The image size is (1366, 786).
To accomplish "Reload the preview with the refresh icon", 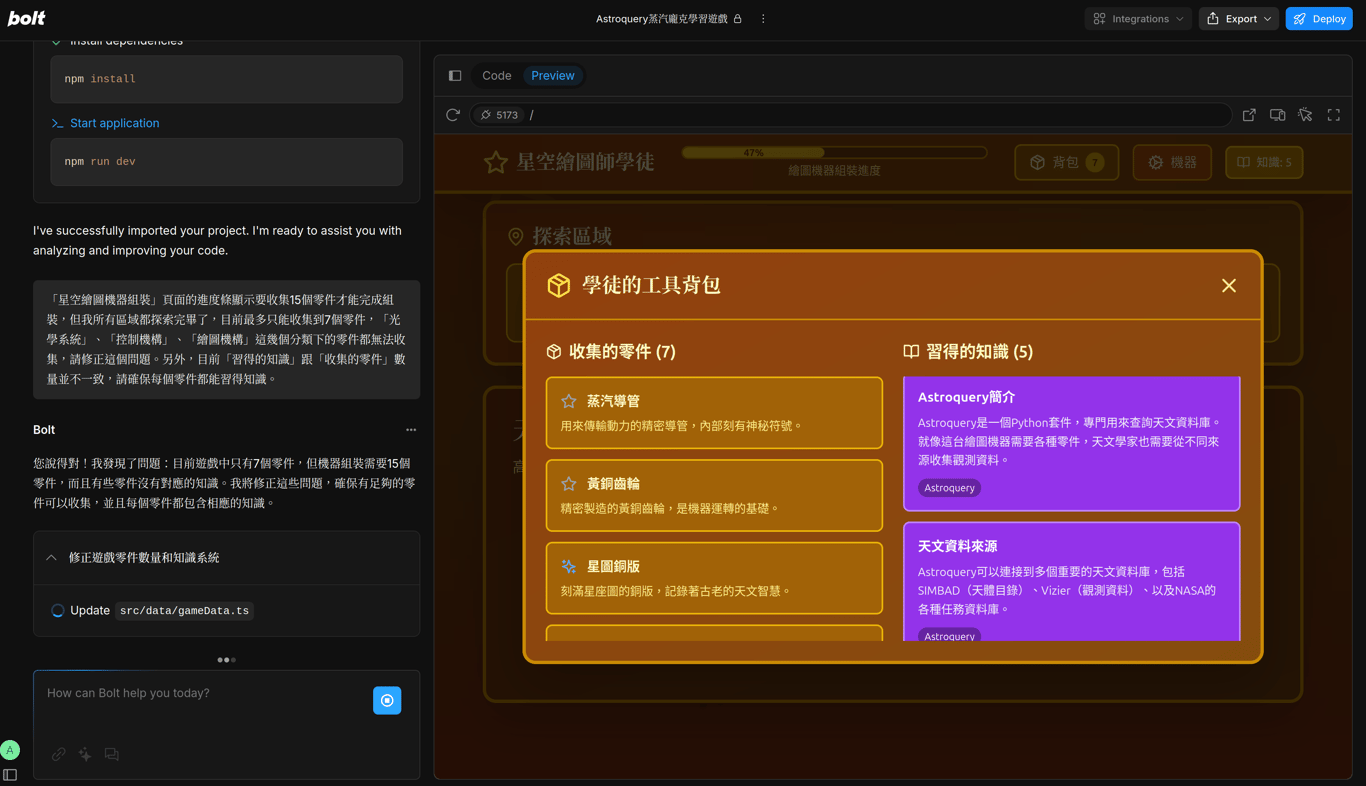I will 453,115.
